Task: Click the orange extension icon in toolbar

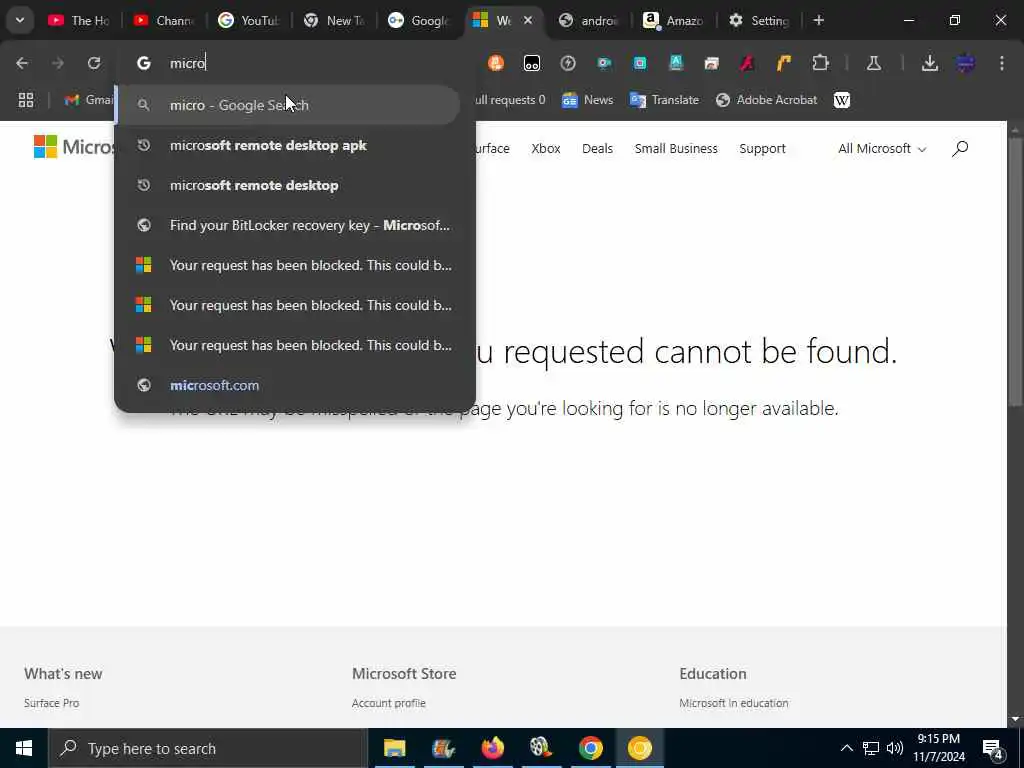Action: pyautogui.click(x=496, y=63)
